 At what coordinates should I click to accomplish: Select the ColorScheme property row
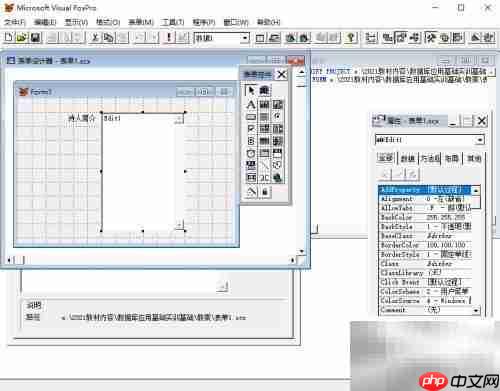click(x=426, y=291)
